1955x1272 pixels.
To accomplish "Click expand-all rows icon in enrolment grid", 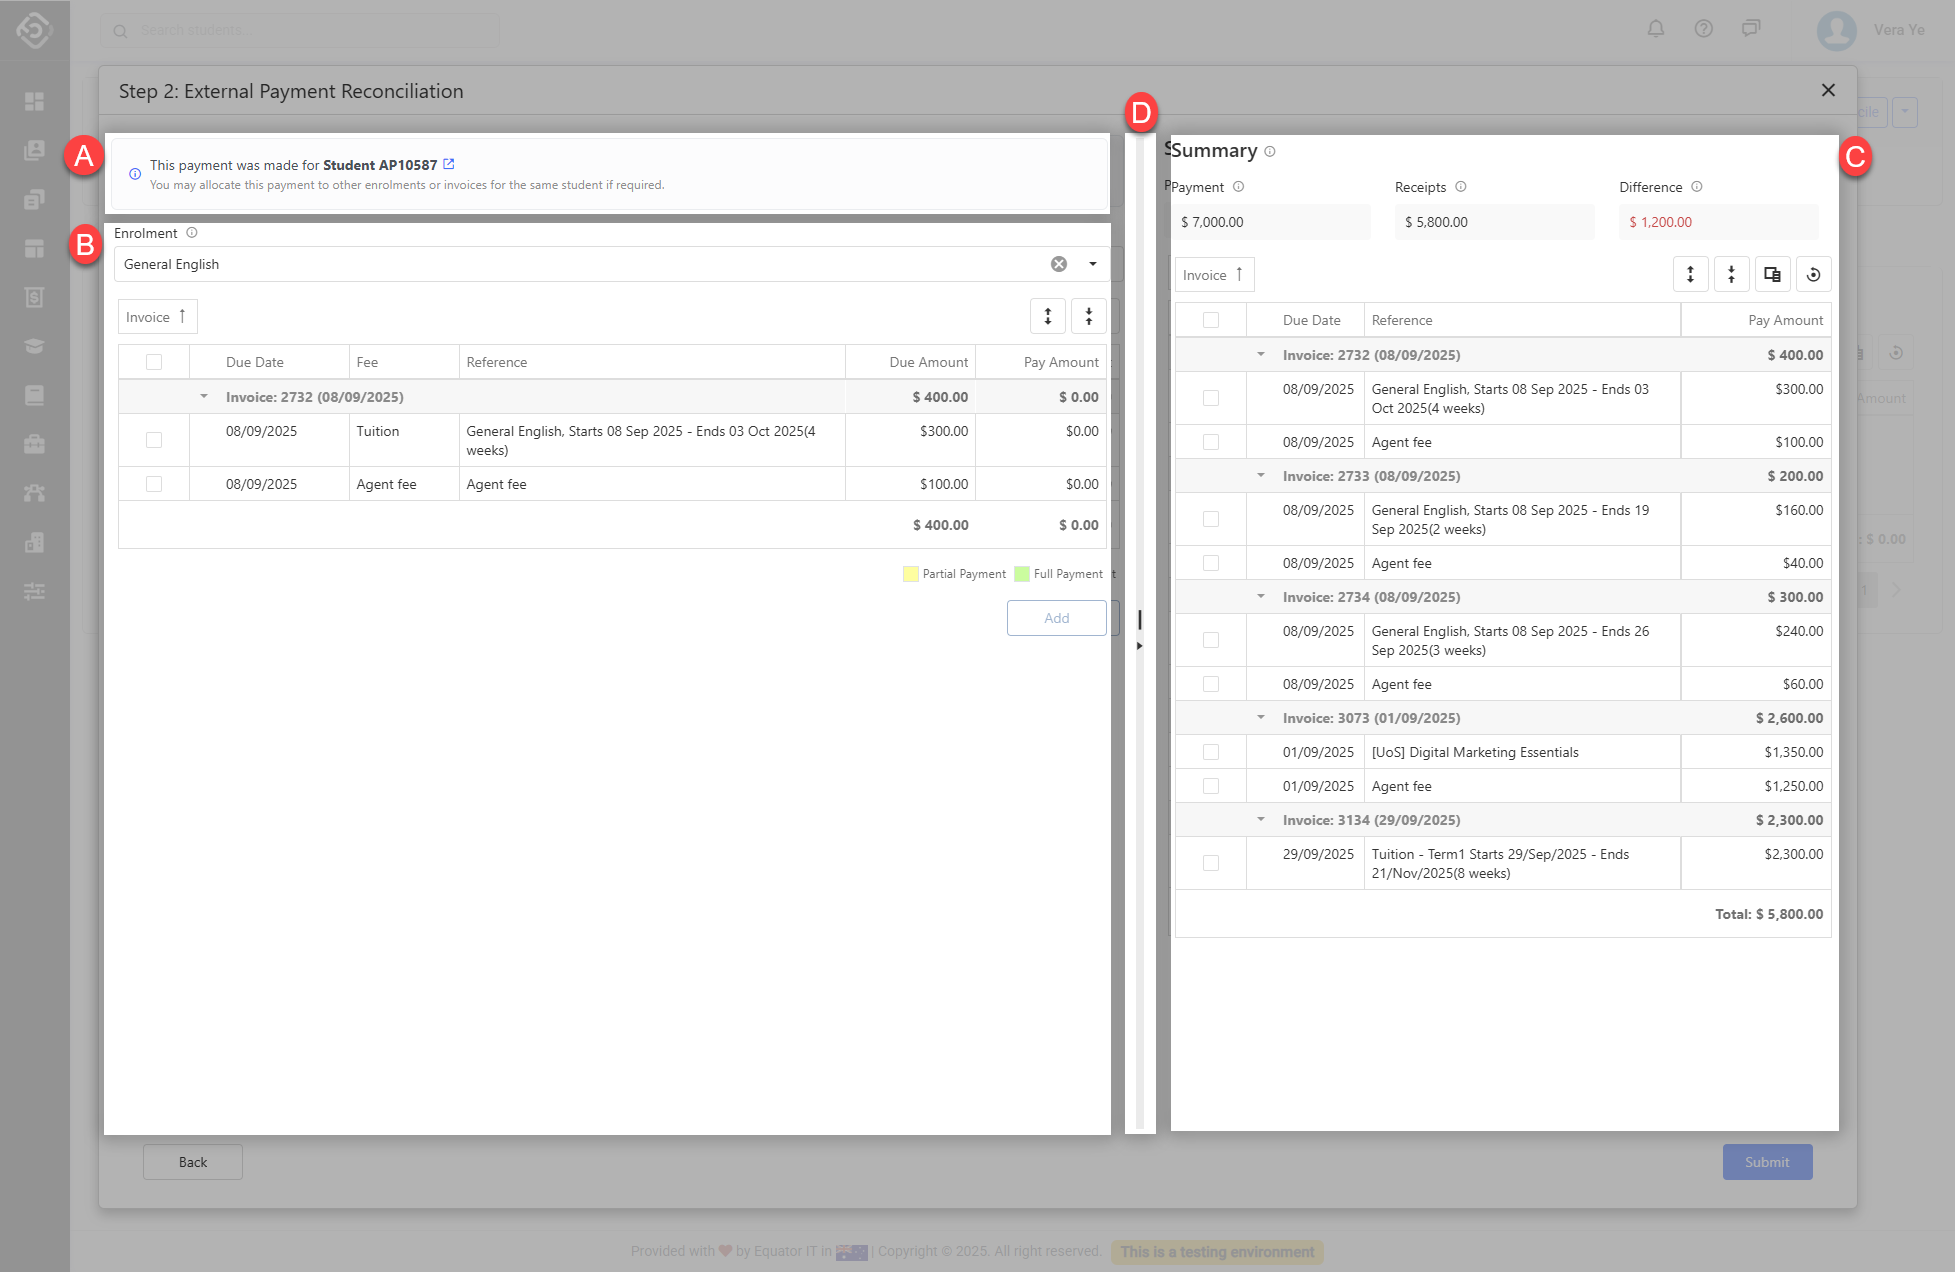I will (x=1047, y=317).
